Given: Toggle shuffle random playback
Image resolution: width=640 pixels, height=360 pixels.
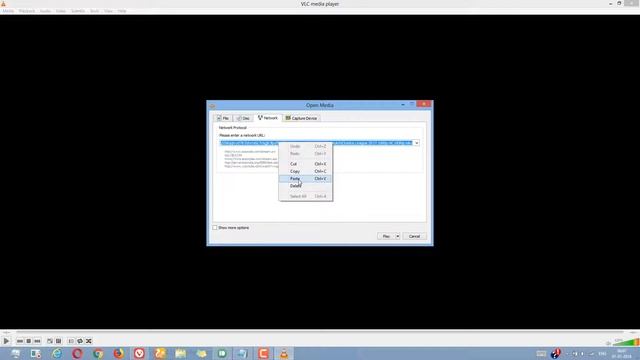Looking at the screenshot, I should (89, 341).
